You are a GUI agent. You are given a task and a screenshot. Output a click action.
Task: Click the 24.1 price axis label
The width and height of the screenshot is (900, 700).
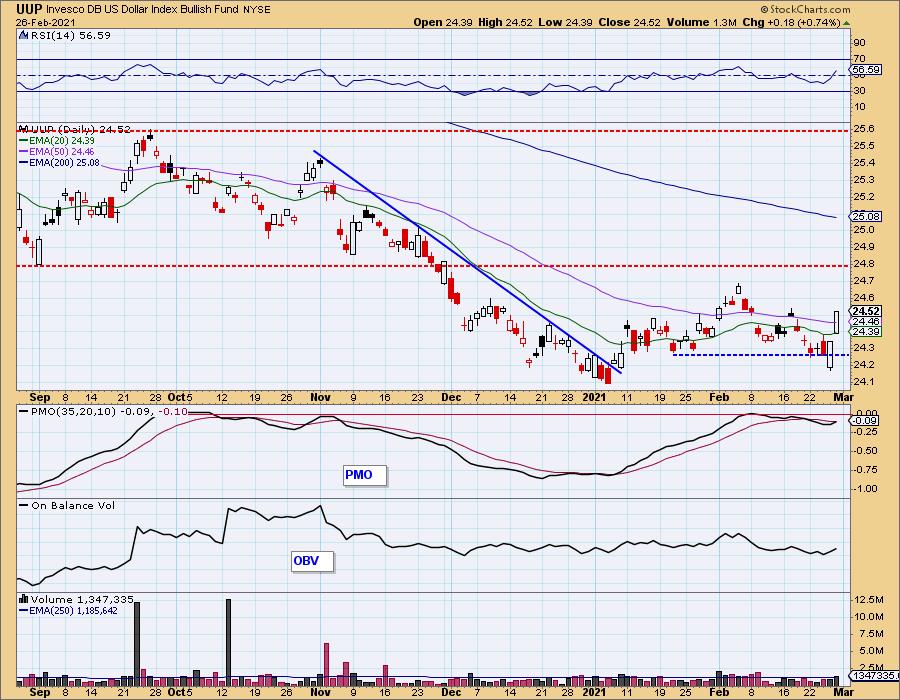pyautogui.click(x=864, y=382)
